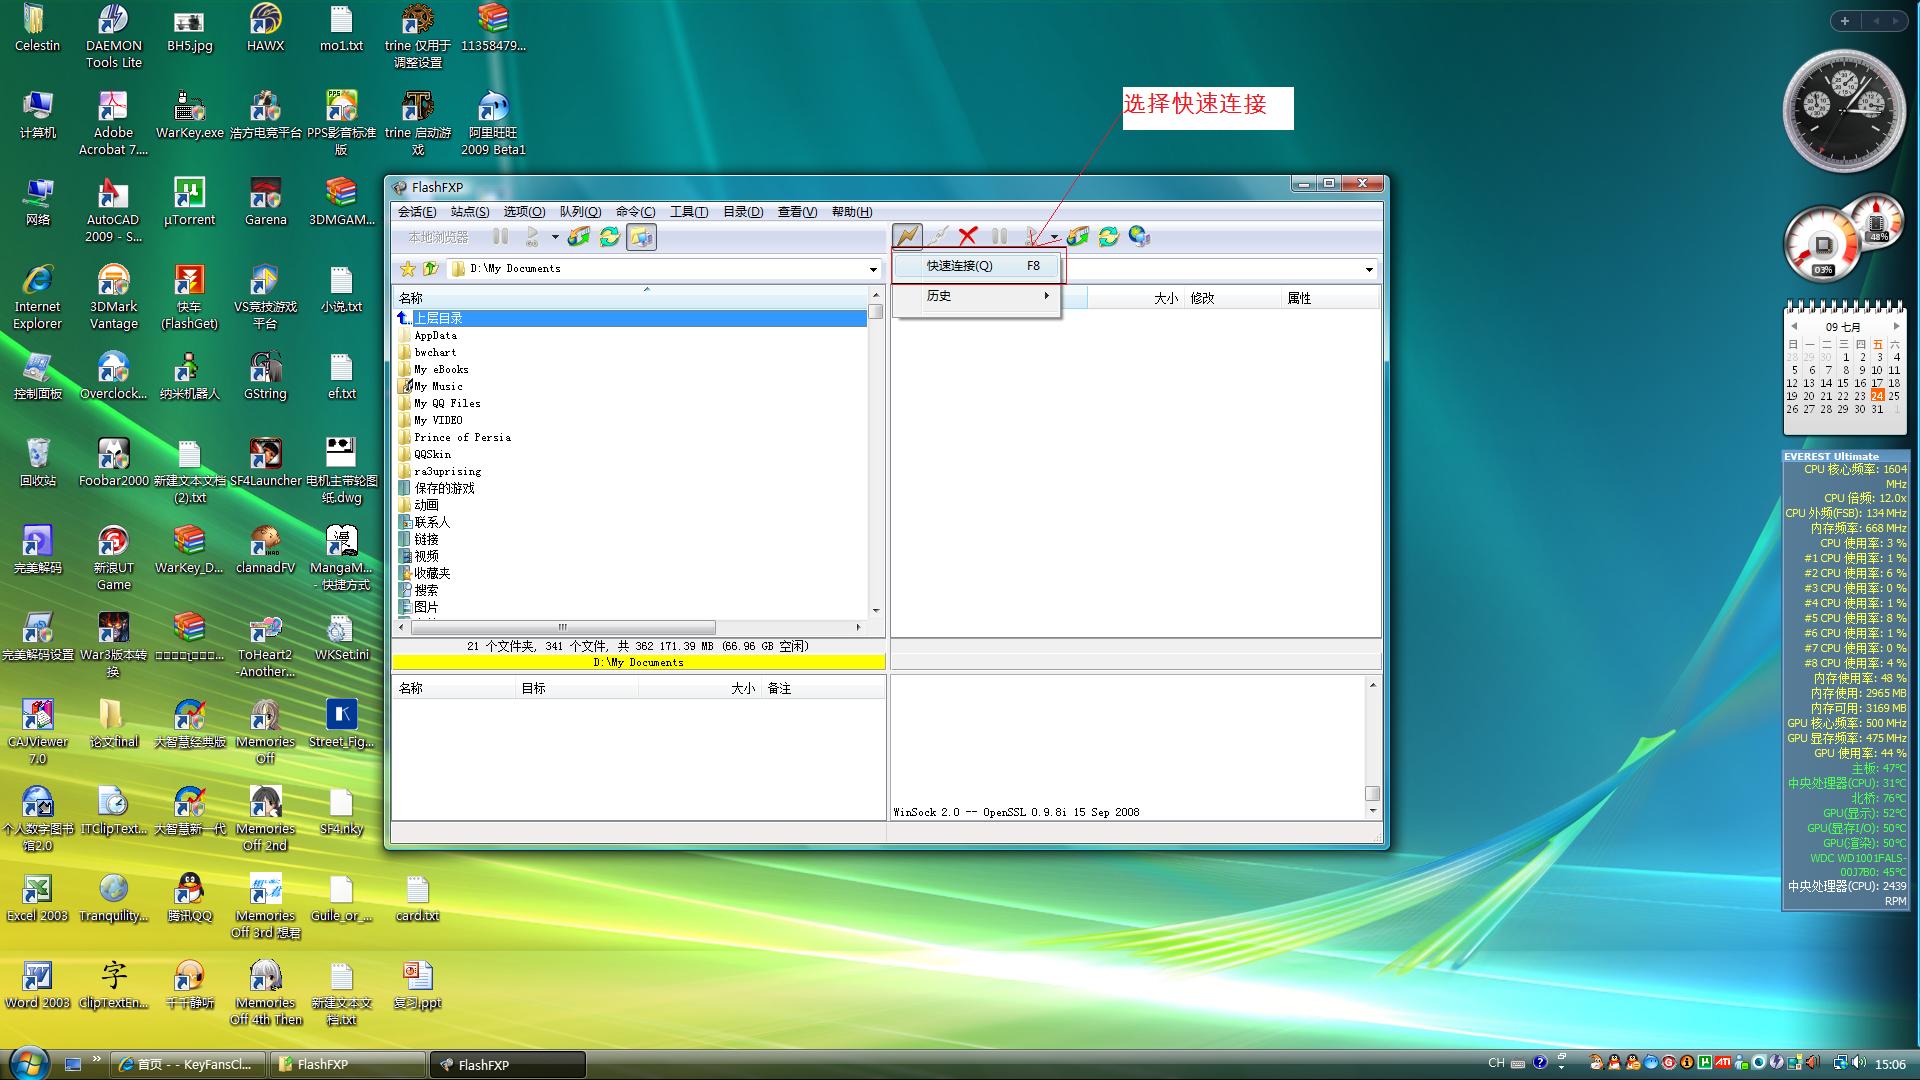Open the 站点(S) menu

click(x=470, y=212)
